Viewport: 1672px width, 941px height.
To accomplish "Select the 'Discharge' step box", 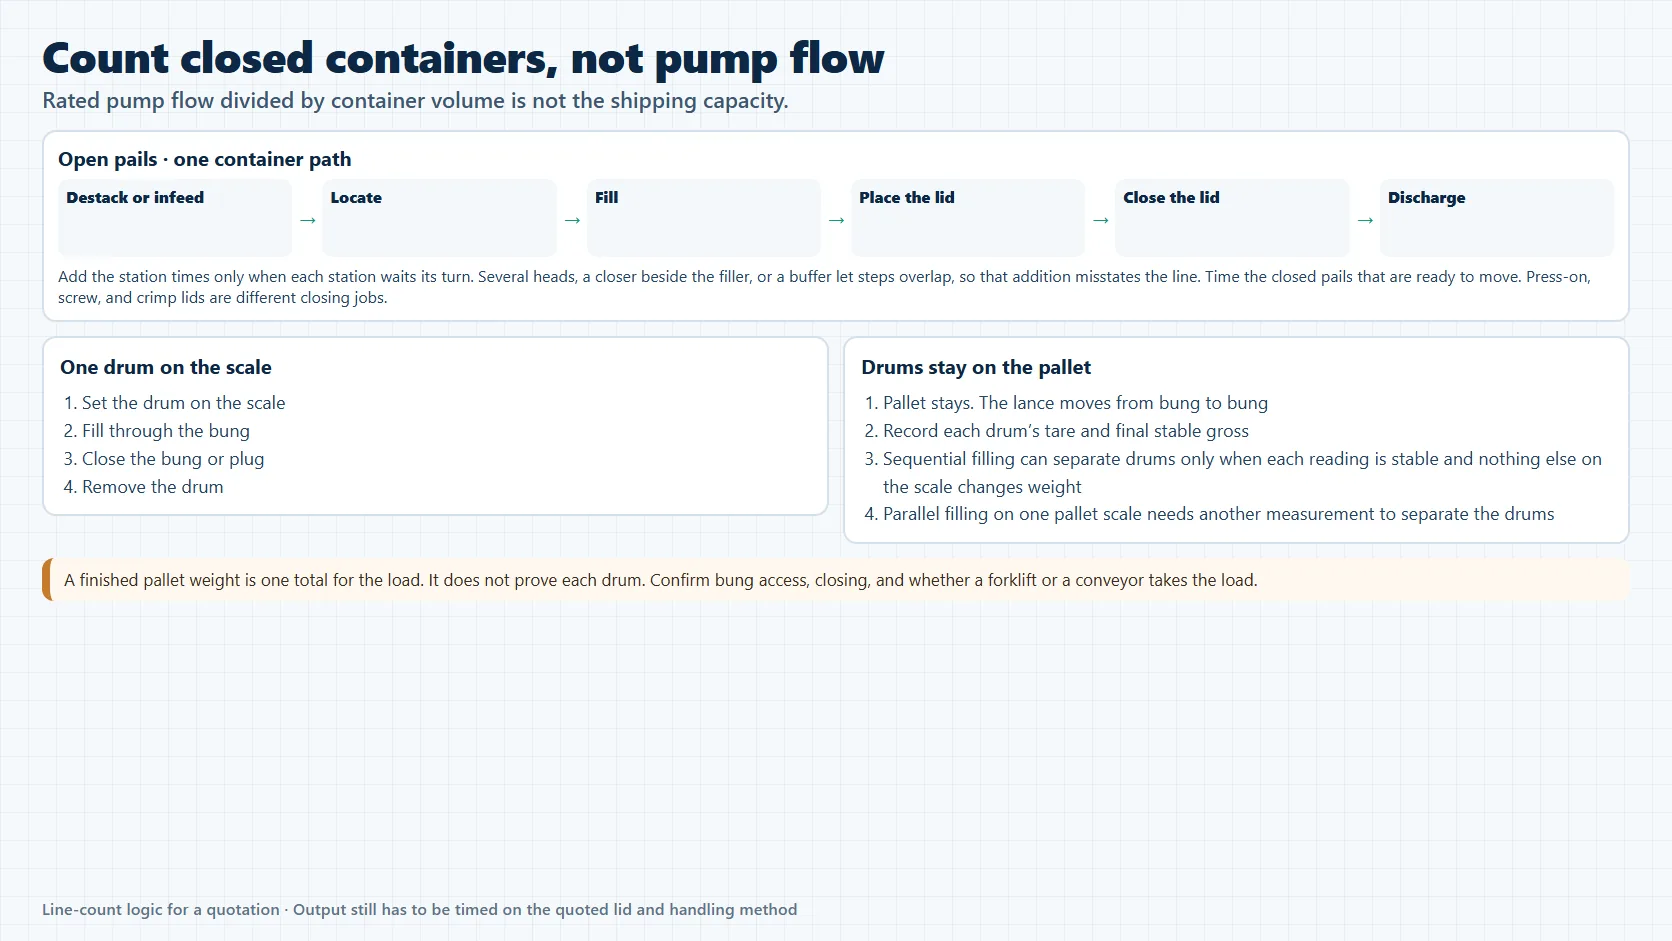I will (1497, 218).
